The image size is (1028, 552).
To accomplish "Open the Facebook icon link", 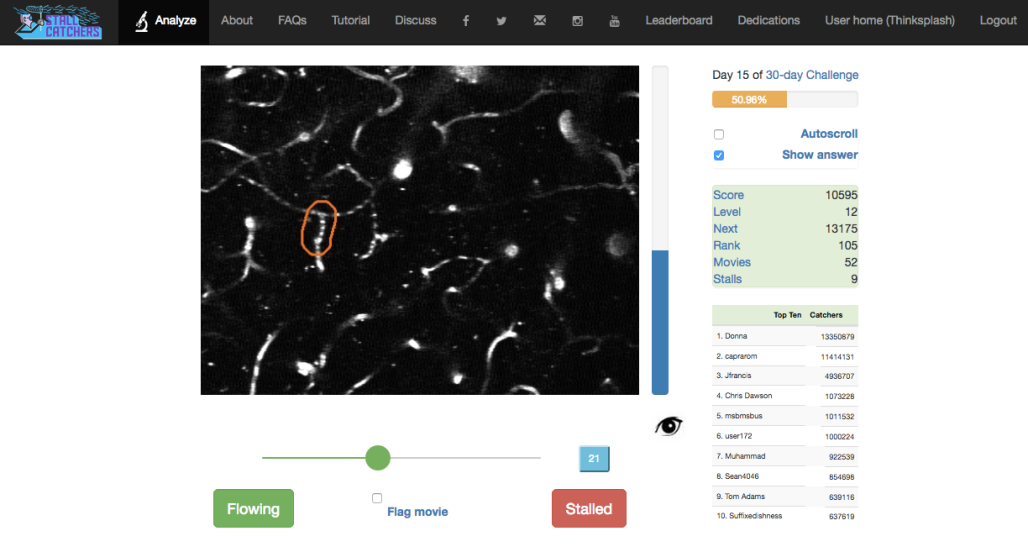I will (x=466, y=21).
